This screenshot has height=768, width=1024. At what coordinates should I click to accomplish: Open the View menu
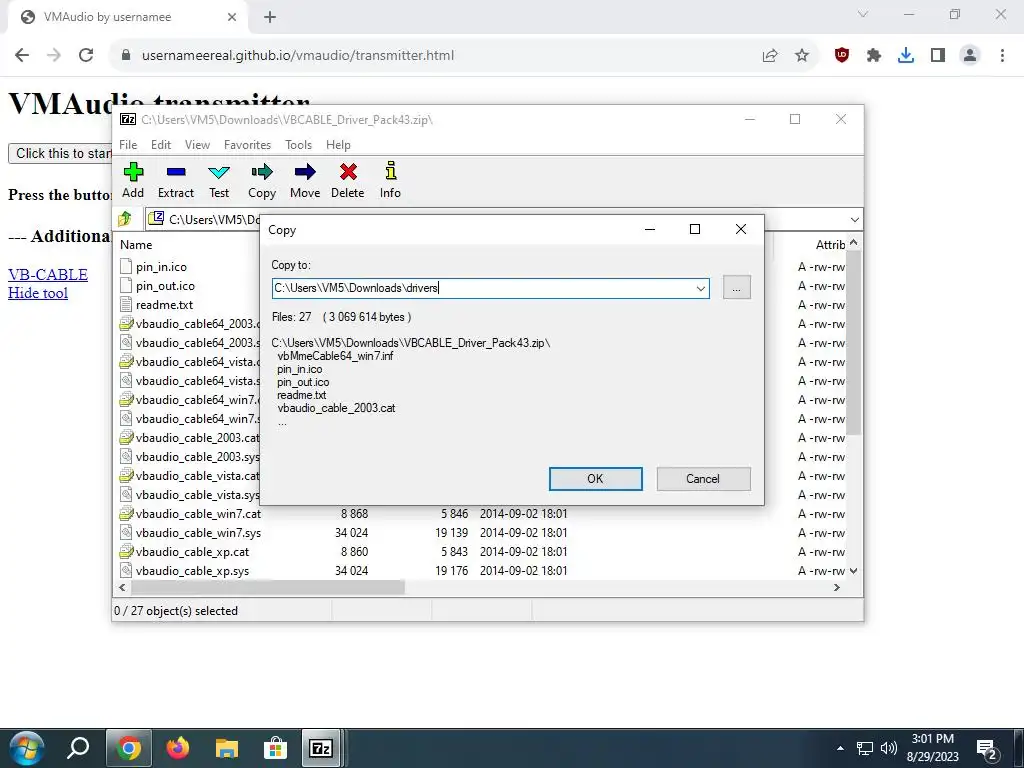pos(197,145)
